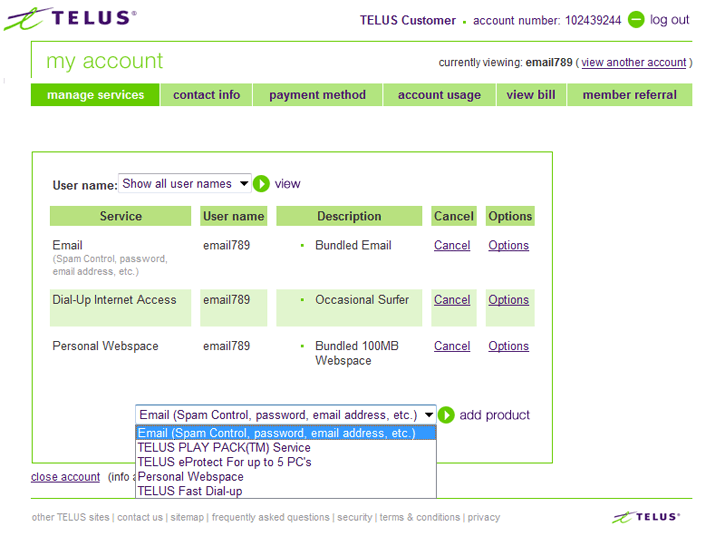The image size is (725, 546).
Task: Click the TELUS logo in the header
Action: 70,18
